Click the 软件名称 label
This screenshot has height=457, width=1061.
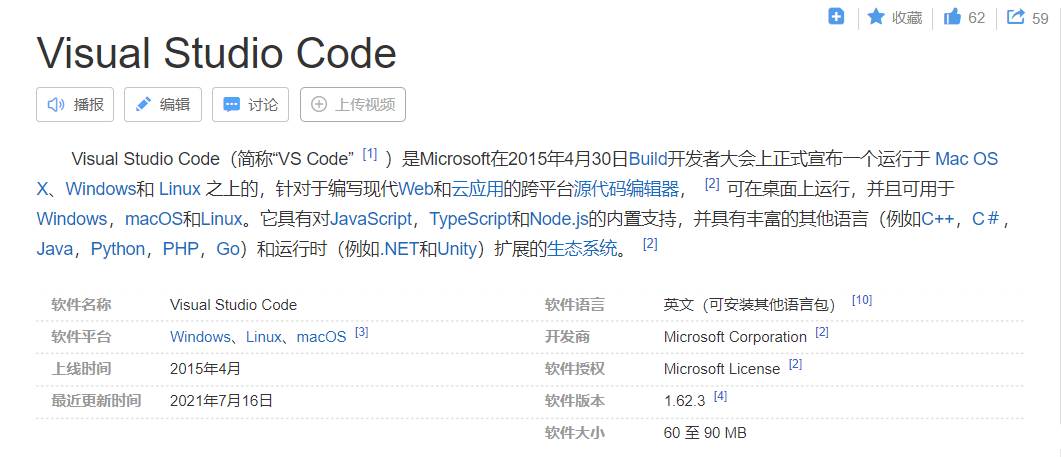(x=81, y=305)
